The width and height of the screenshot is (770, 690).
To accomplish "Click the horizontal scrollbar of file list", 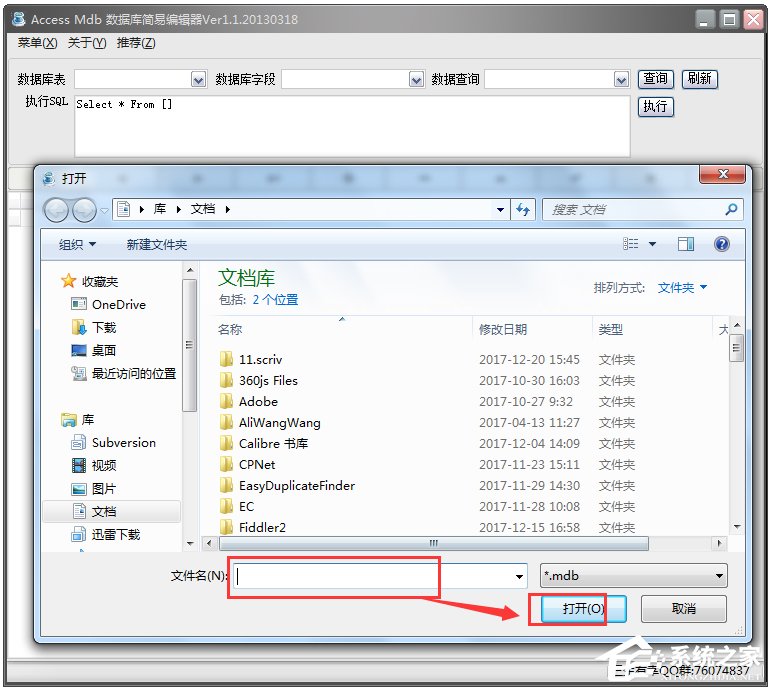I will click(x=434, y=543).
